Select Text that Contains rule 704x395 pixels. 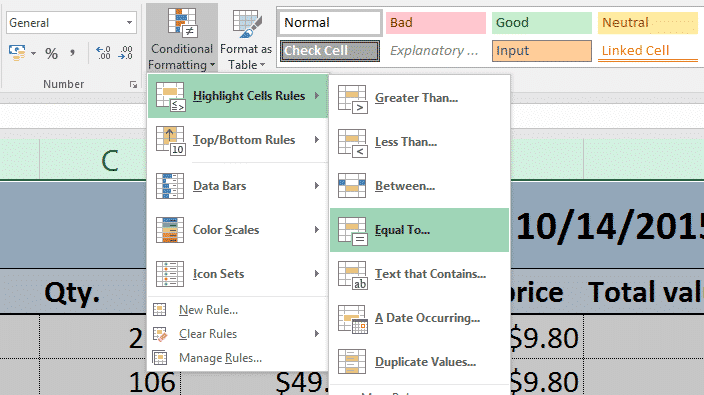(x=419, y=274)
